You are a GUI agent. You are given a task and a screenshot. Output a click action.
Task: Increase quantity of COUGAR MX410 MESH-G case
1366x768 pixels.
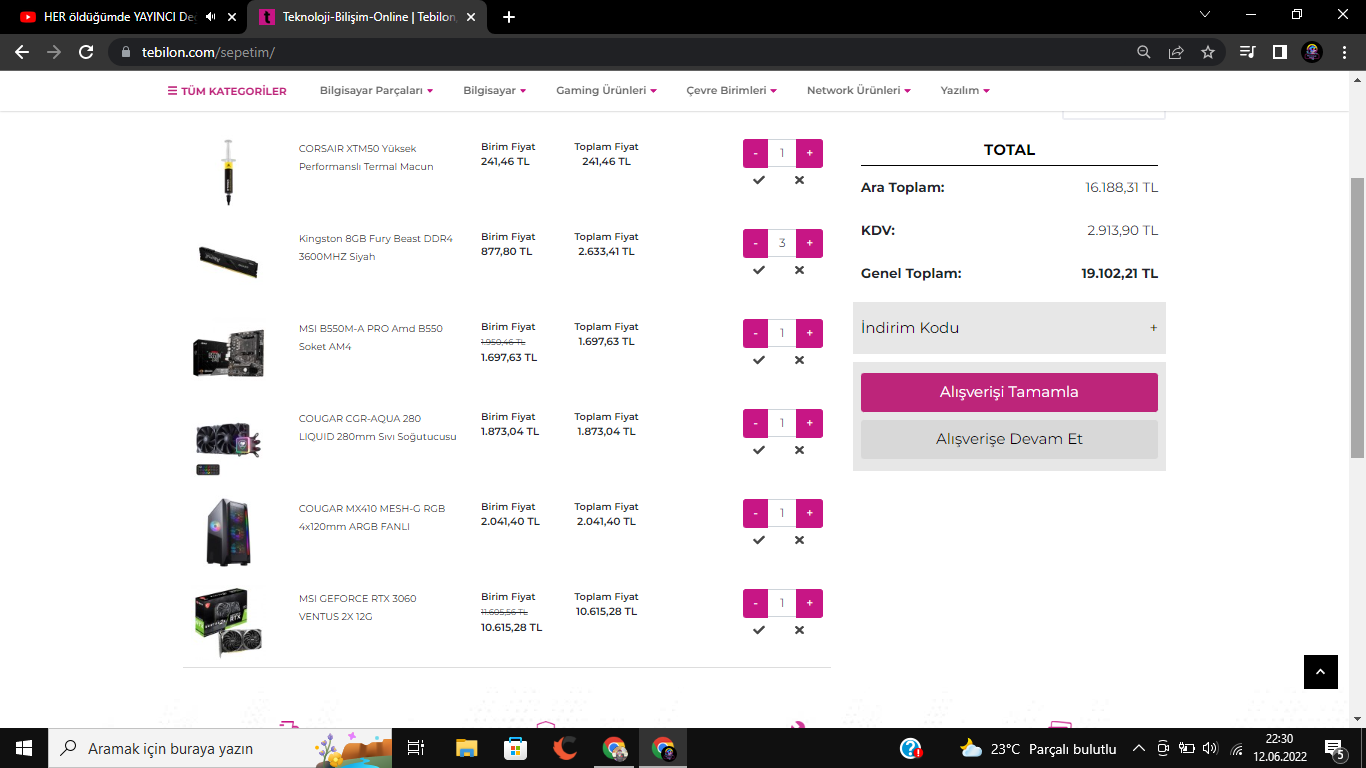point(809,513)
